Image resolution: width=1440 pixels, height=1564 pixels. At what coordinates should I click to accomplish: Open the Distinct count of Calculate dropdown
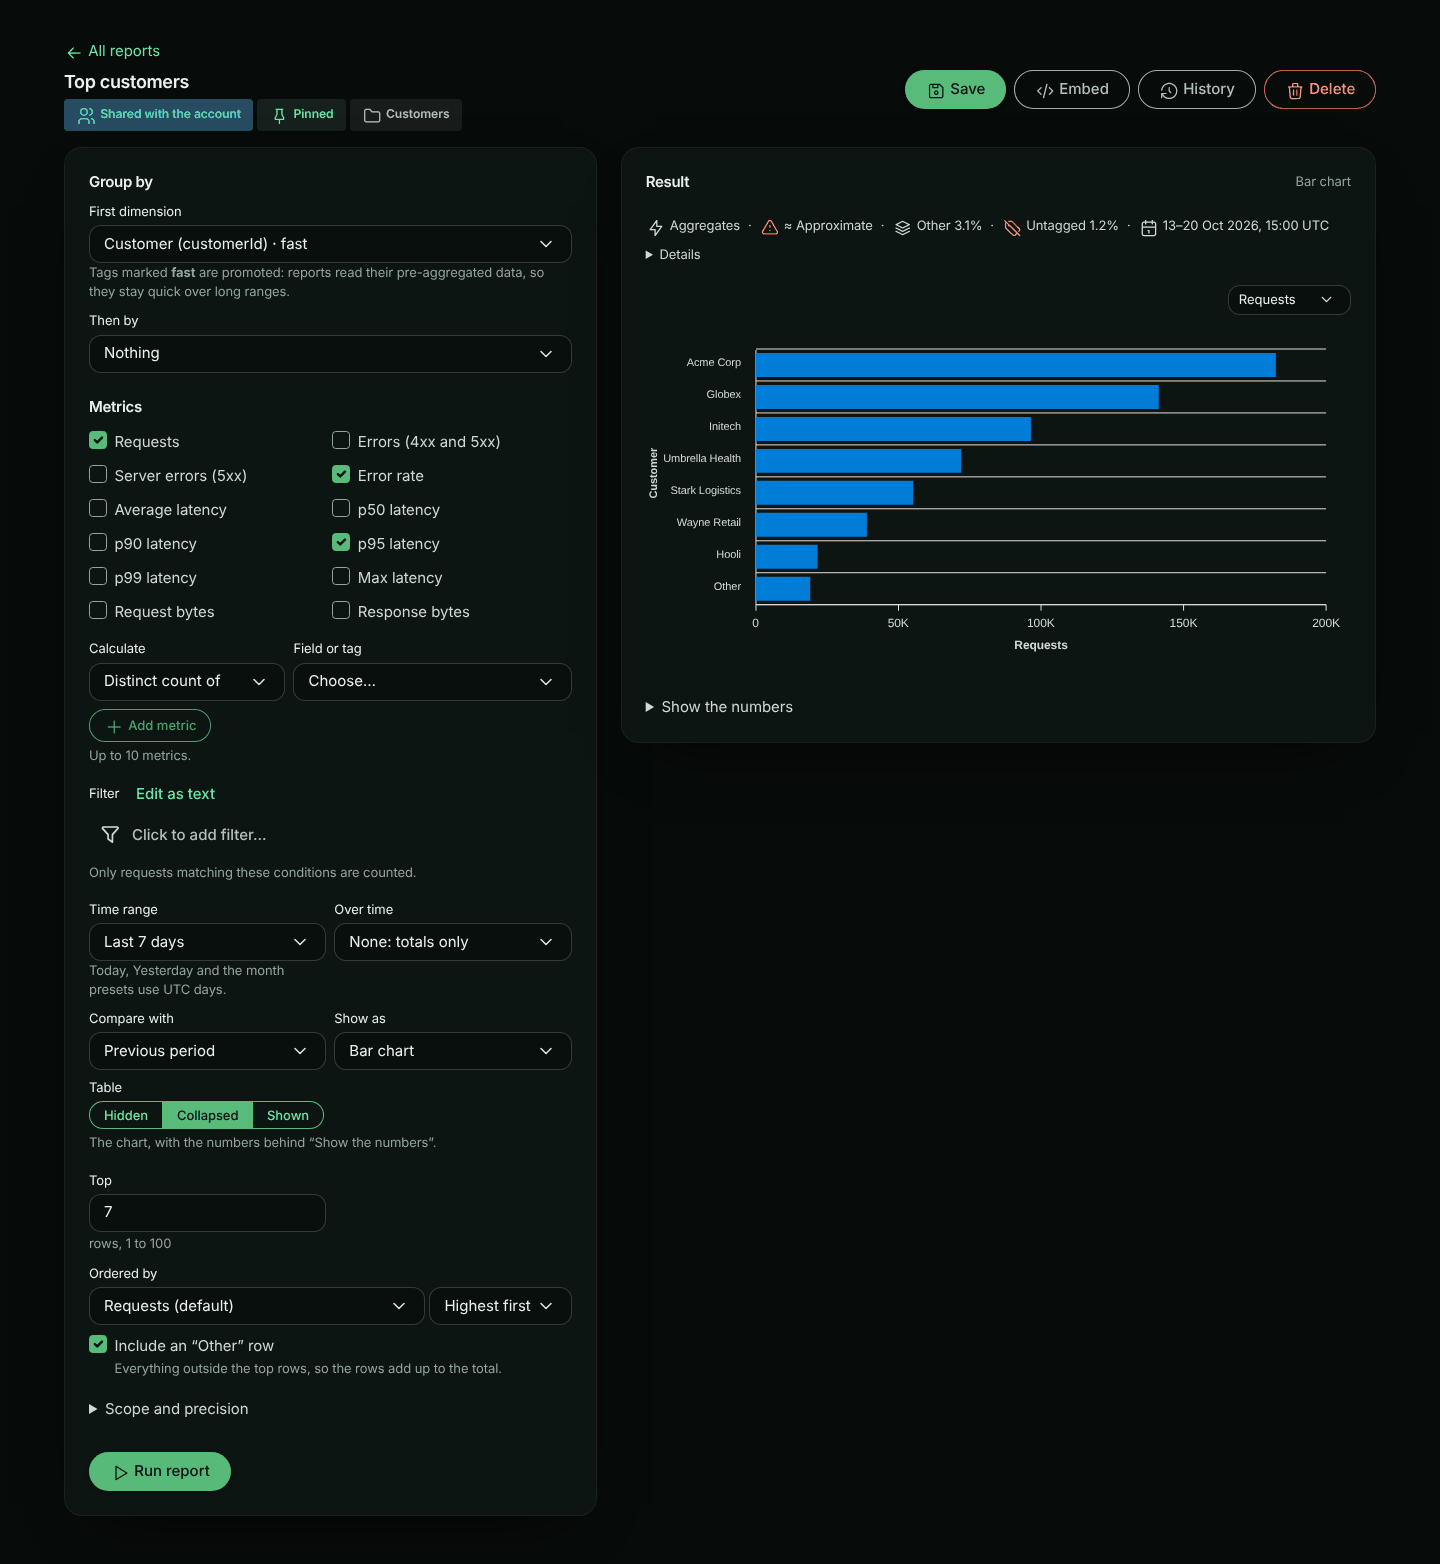click(x=187, y=681)
